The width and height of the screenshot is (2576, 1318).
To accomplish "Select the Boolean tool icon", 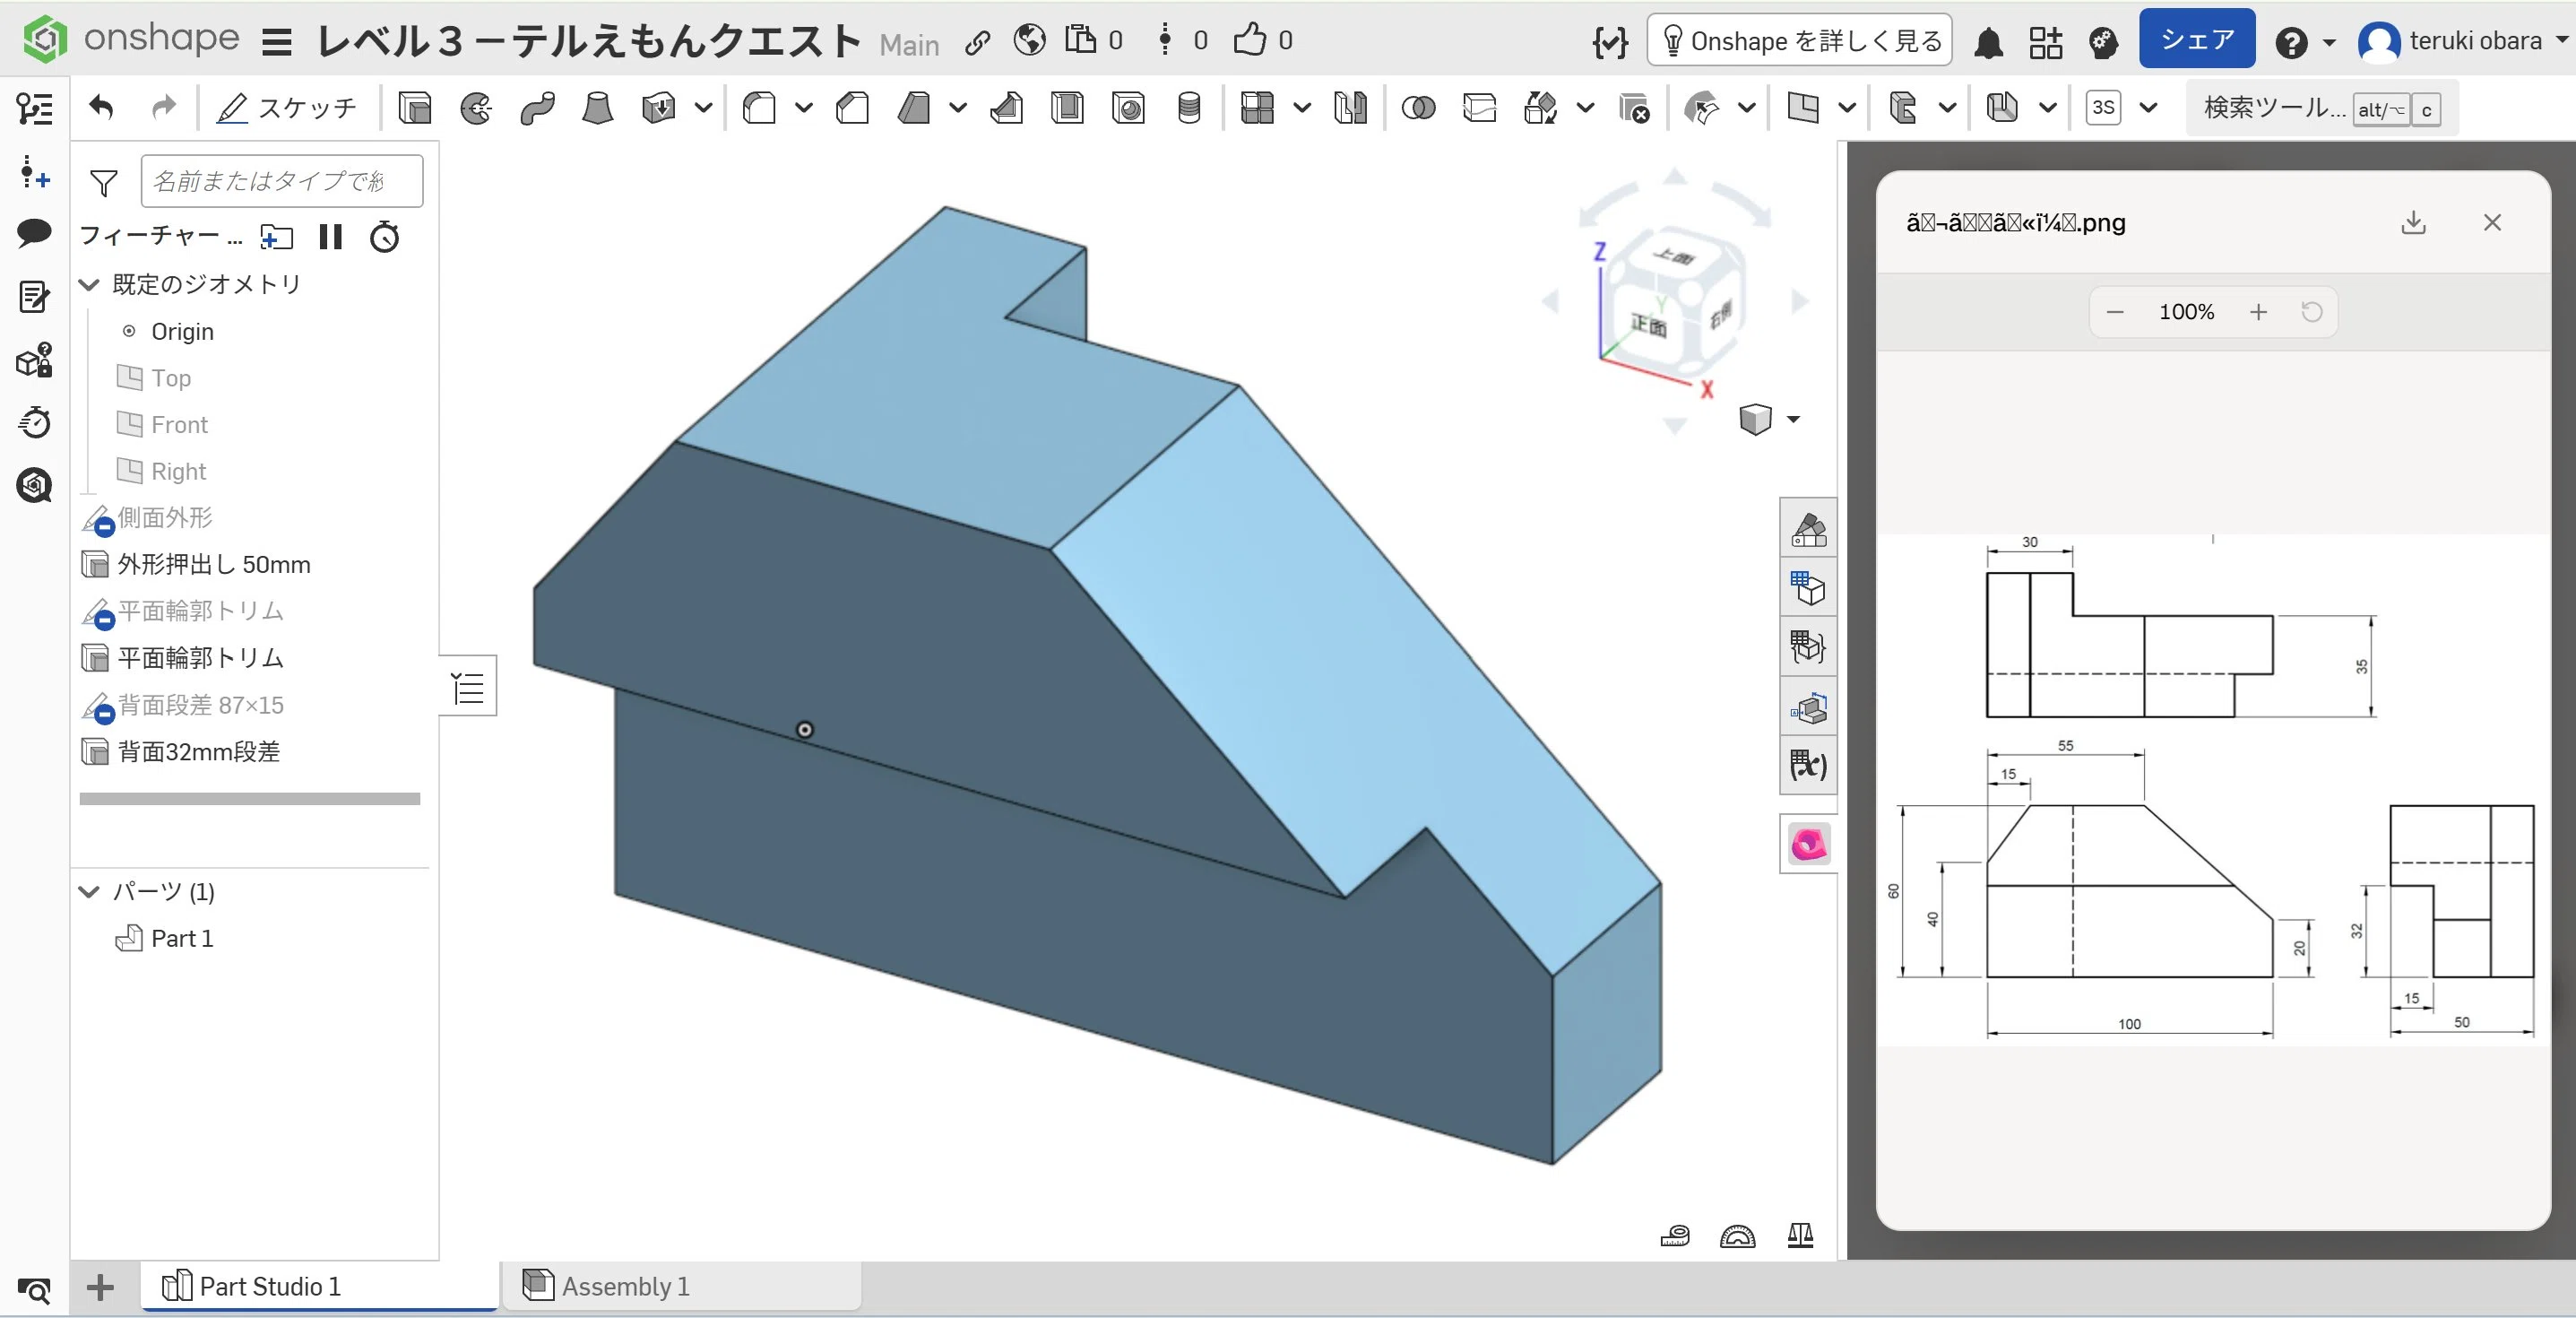I will click(x=1418, y=107).
